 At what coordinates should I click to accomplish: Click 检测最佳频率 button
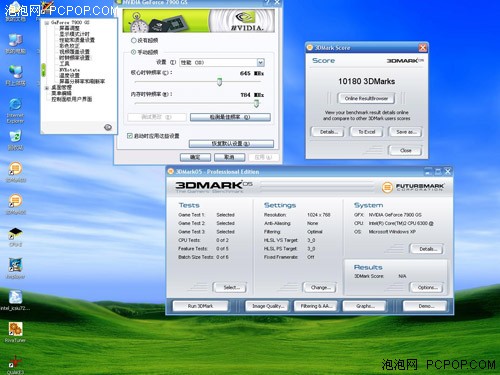point(230,117)
